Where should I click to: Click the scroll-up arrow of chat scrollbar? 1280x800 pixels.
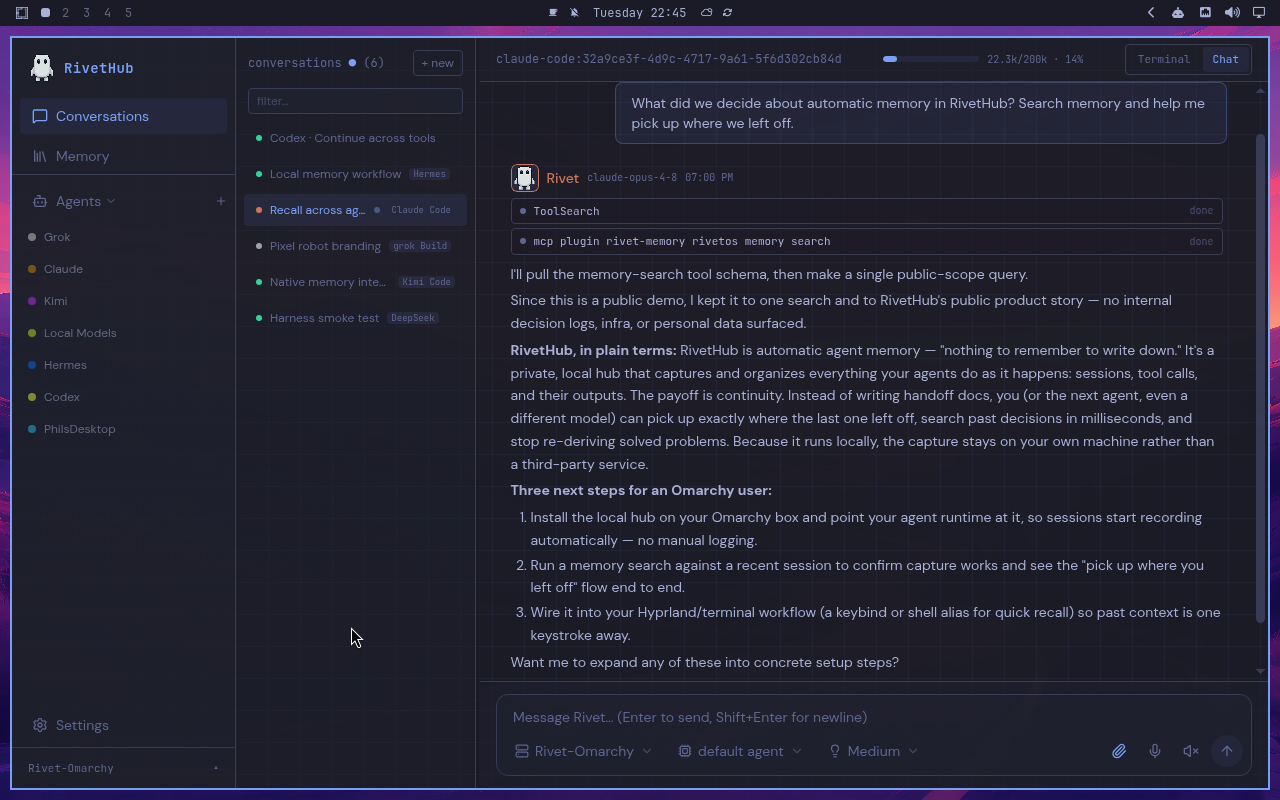coord(1260,90)
